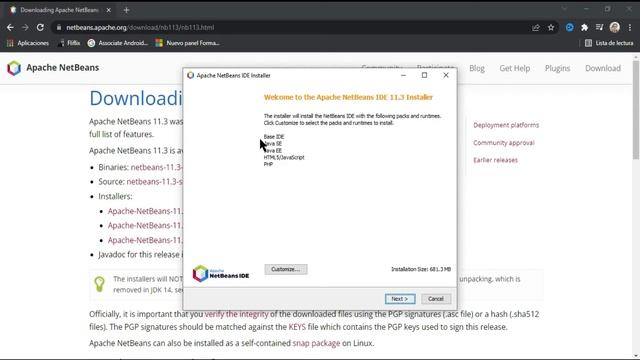Open the Download menu item
The image size is (640, 360).
point(603,68)
